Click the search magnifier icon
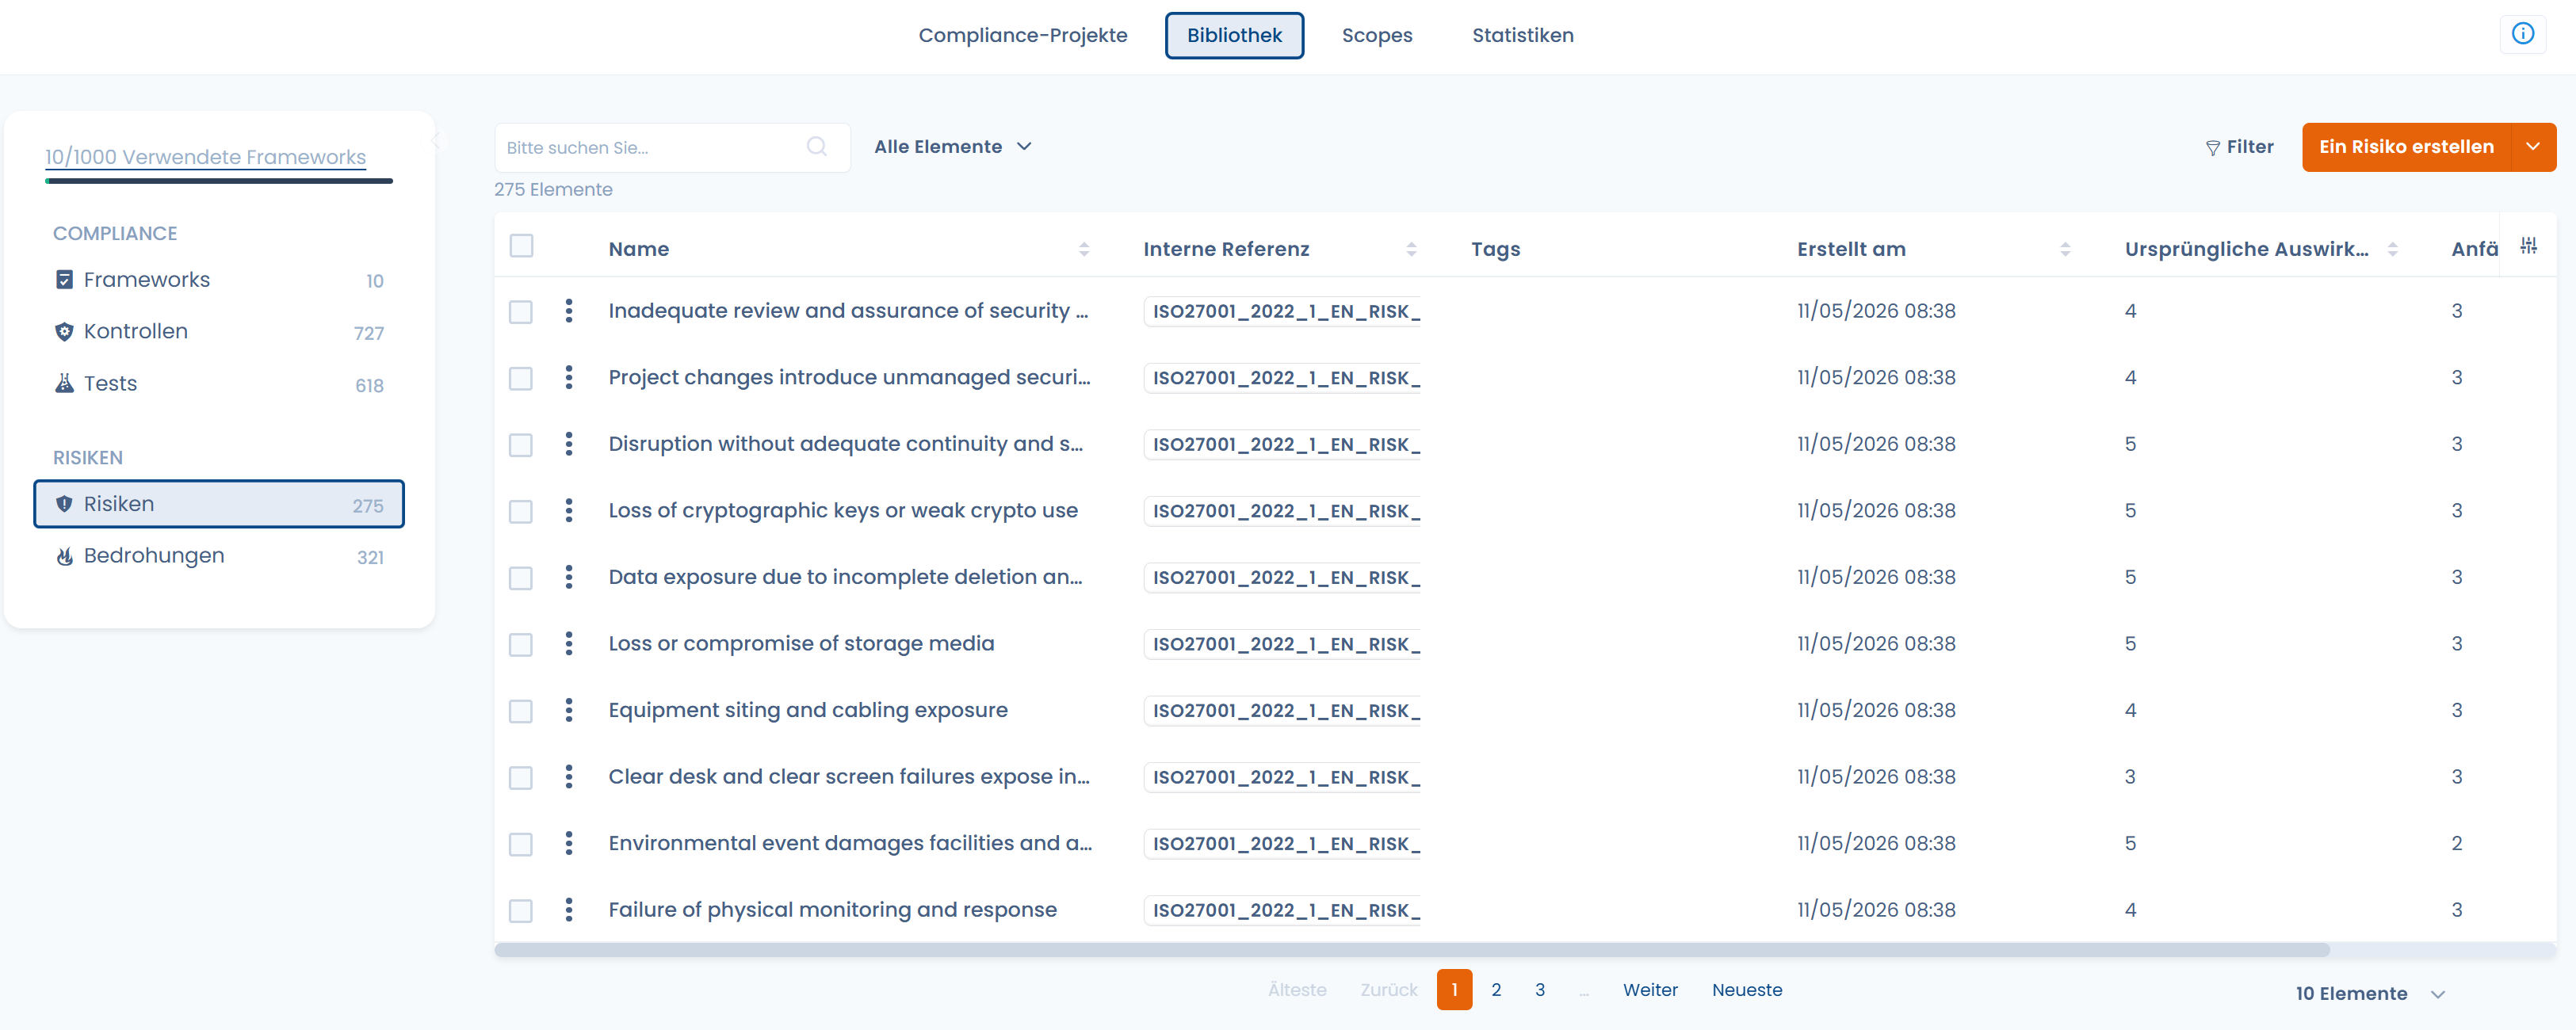2576x1030 pixels. pyautogui.click(x=817, y=147)
